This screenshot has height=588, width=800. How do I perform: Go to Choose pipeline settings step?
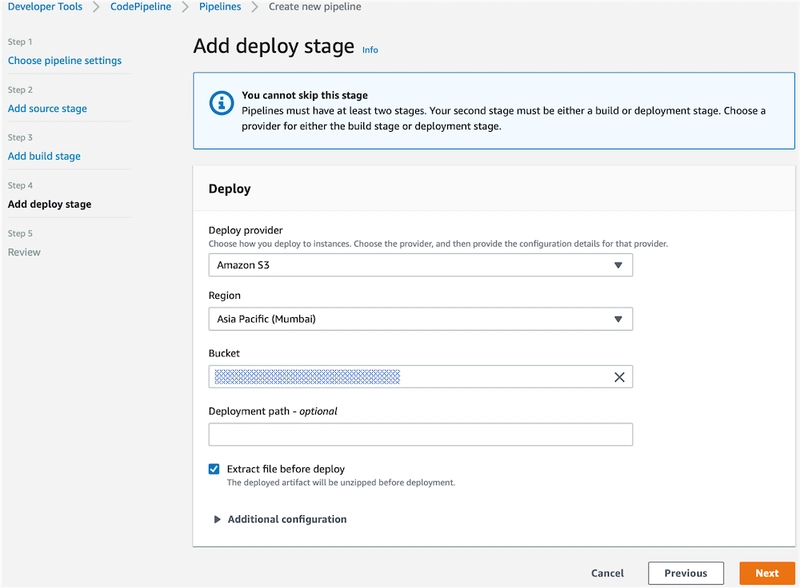pos(65,61)
